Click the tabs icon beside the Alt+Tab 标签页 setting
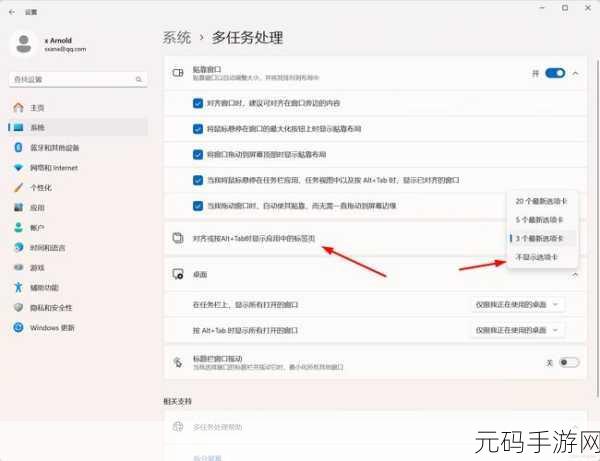 coord(178,238)
